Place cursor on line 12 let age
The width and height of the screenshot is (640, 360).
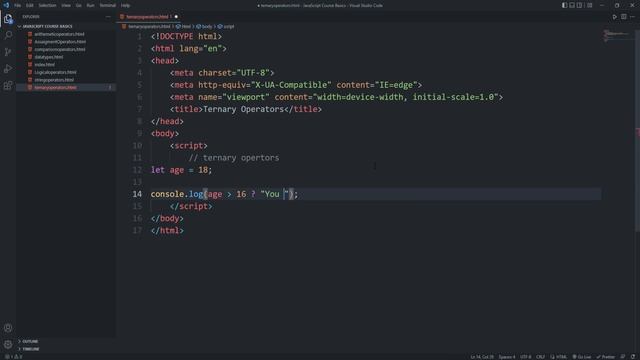(181, 170)
